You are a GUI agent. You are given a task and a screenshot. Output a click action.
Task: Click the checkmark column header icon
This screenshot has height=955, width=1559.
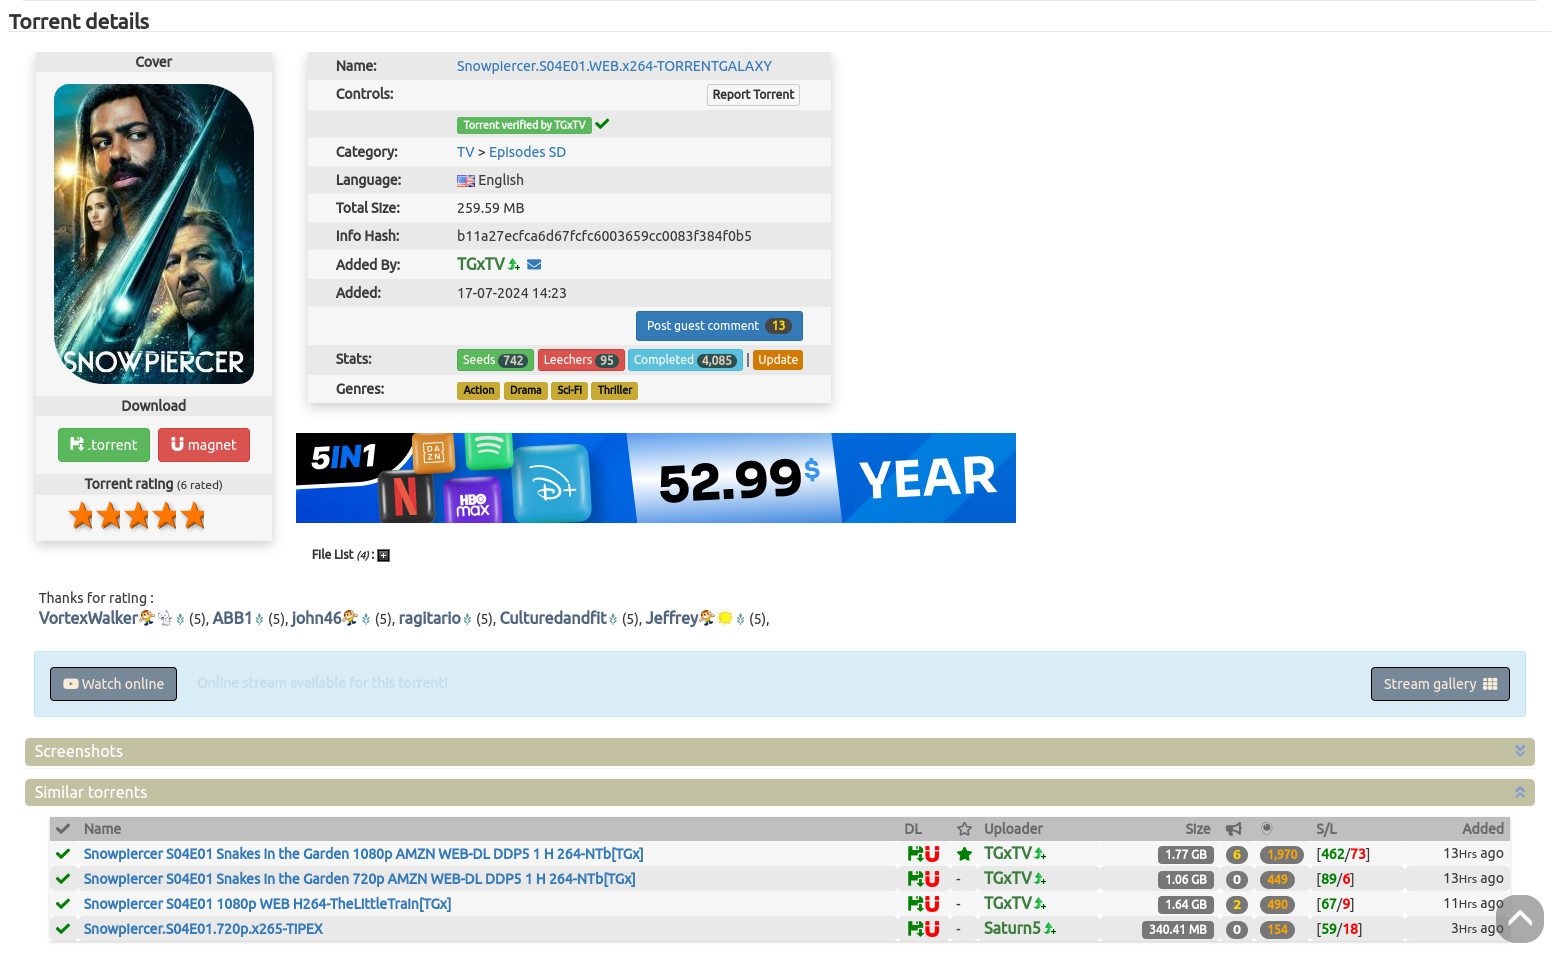click(63, 829)
